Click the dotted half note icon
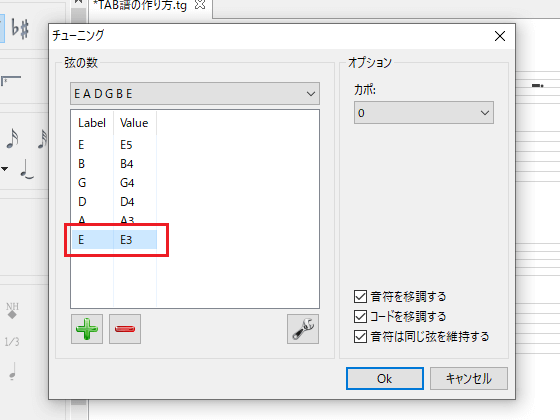 [13, 371]
